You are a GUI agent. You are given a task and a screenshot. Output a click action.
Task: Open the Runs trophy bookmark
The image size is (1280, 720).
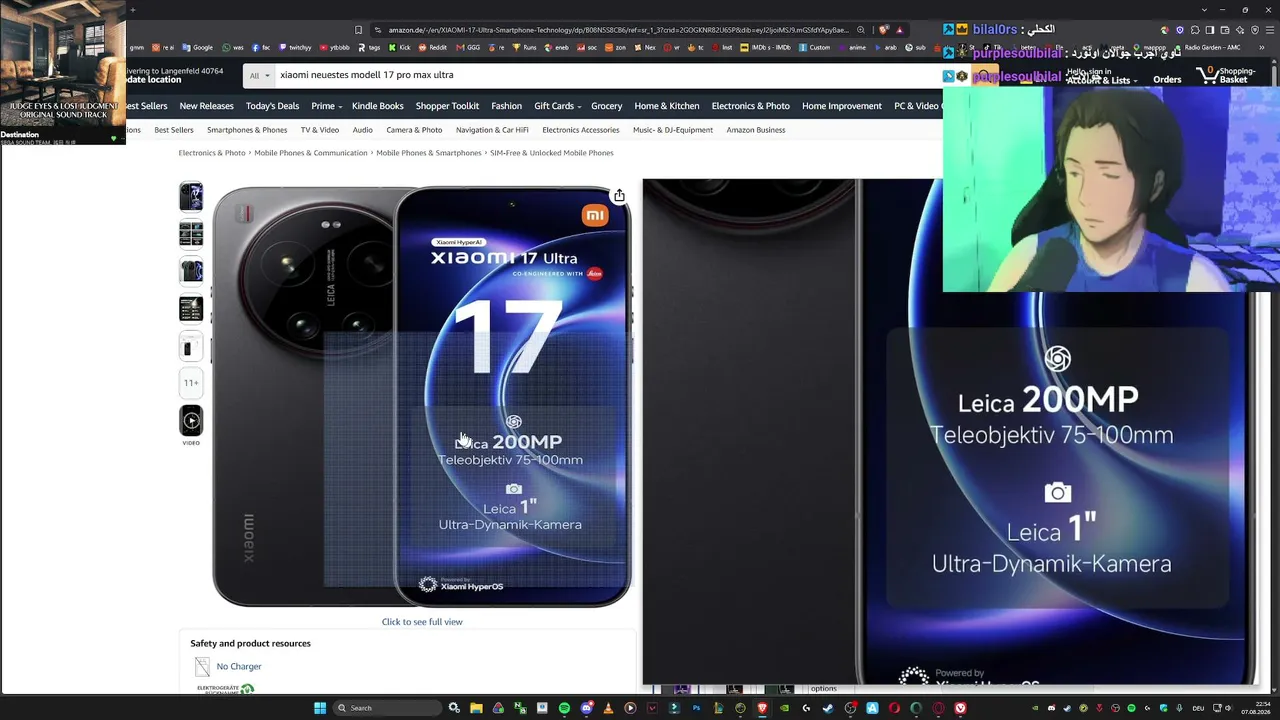click(x=525, y=47)
